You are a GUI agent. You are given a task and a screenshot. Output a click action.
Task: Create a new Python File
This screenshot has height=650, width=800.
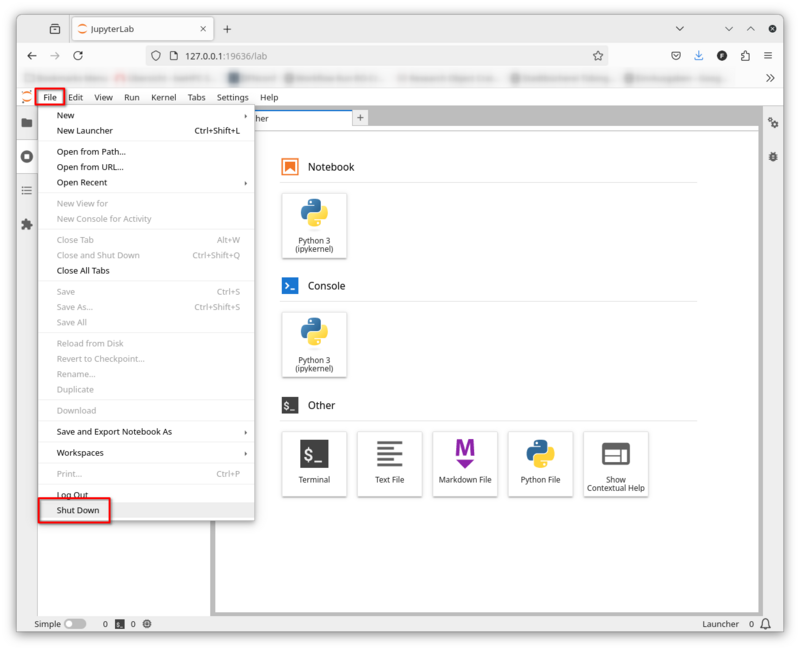pyautogui.click(x=540, y=464)
